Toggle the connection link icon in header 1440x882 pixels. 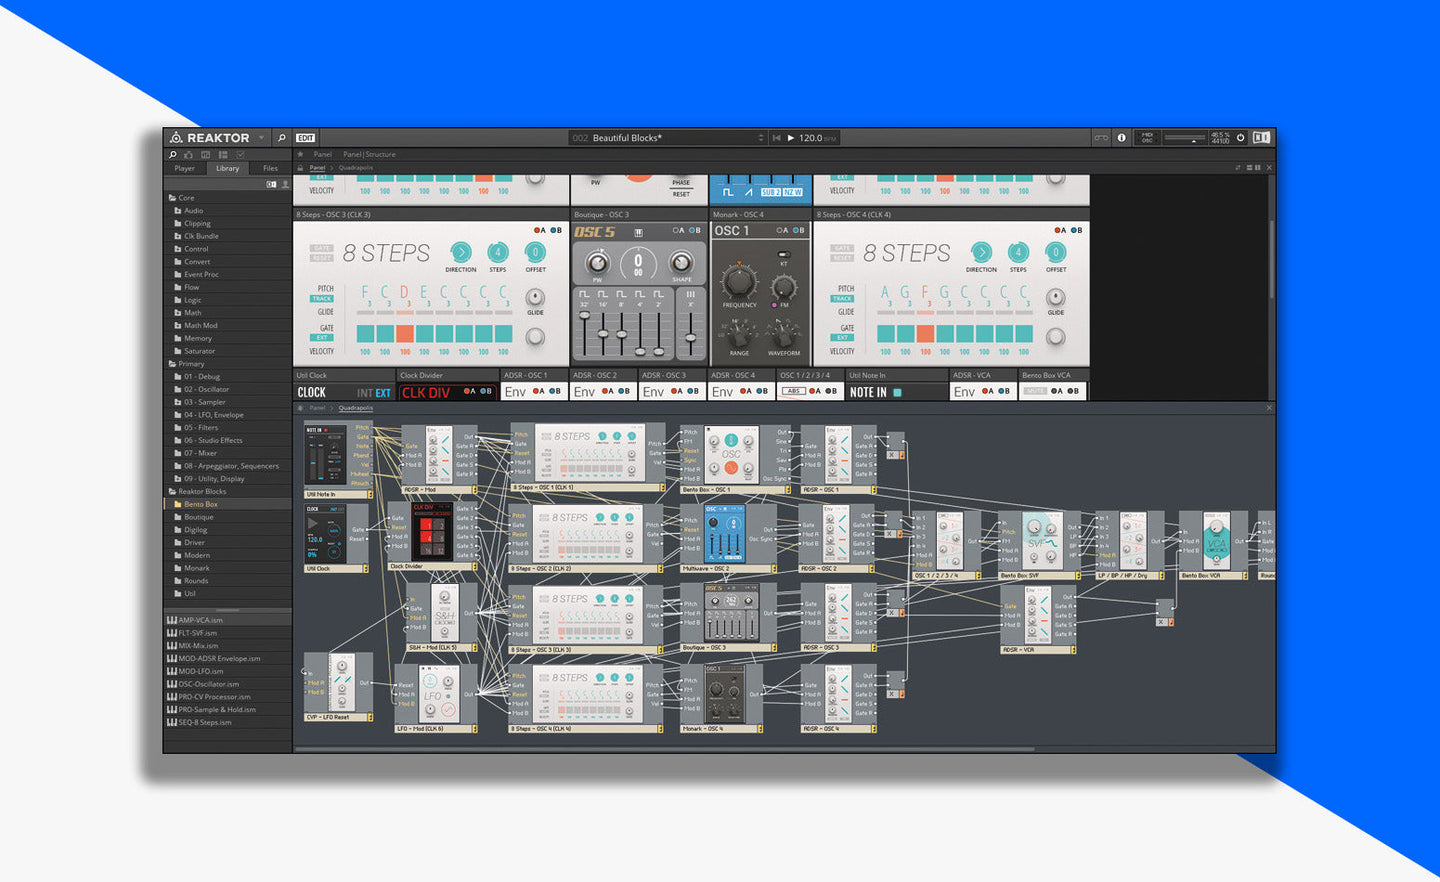[x=1101, y=138]
